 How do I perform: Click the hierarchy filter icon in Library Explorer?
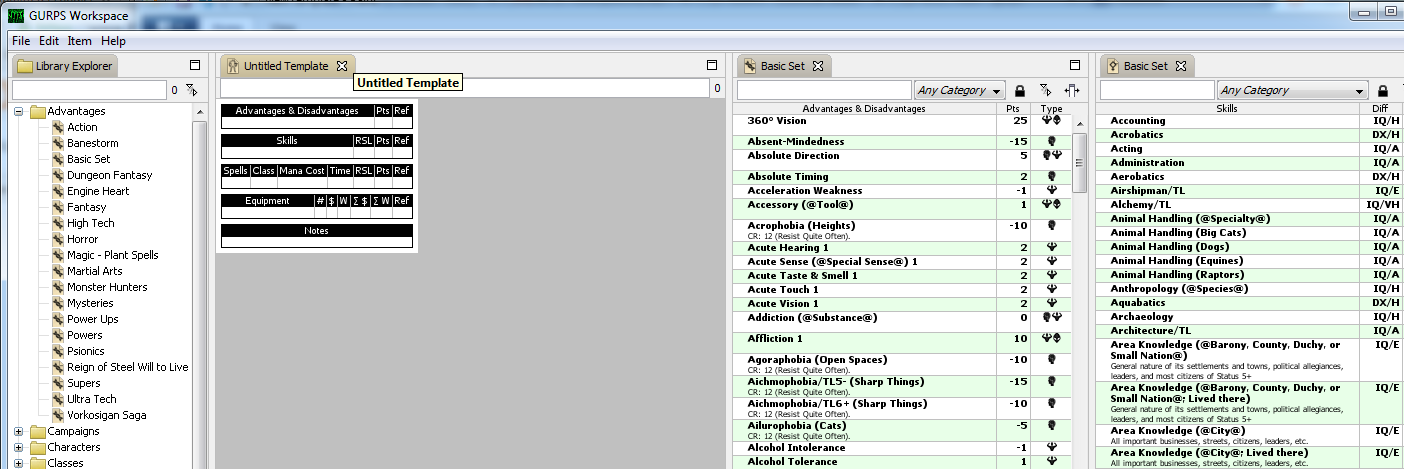click(x=191, y=91)
